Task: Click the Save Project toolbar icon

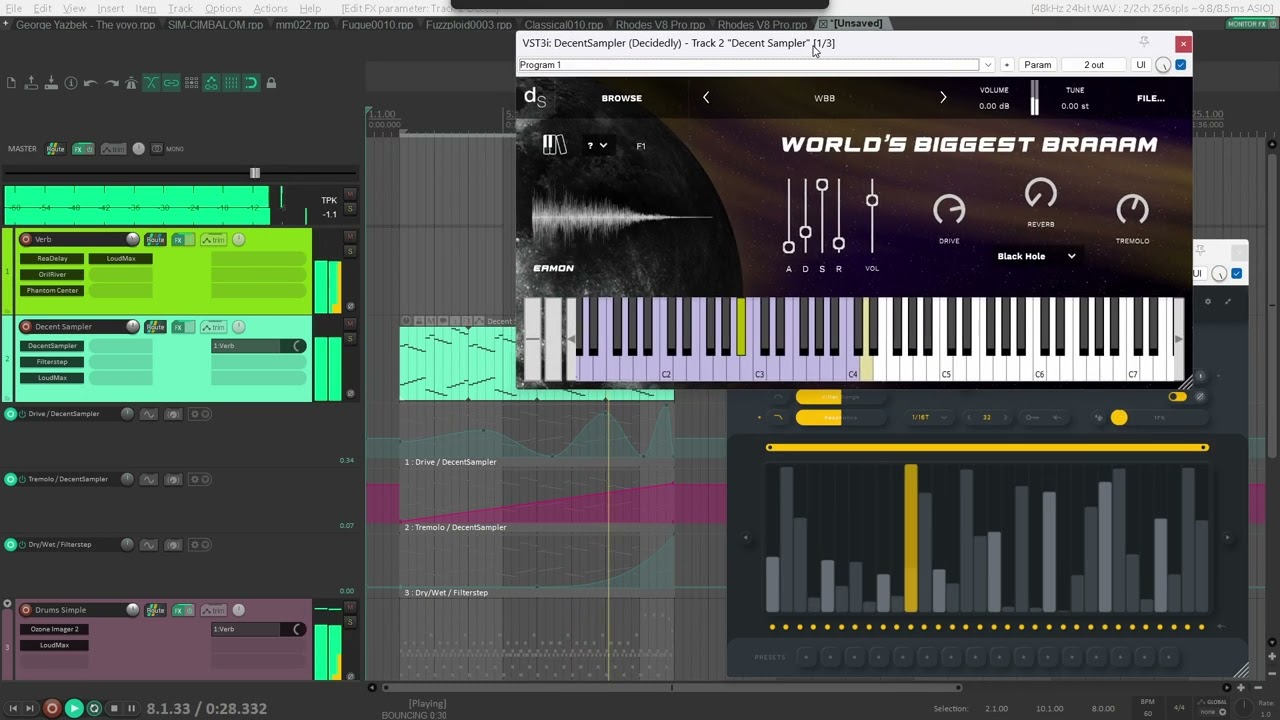Action: pyautogui.click(x=51, y=83)
